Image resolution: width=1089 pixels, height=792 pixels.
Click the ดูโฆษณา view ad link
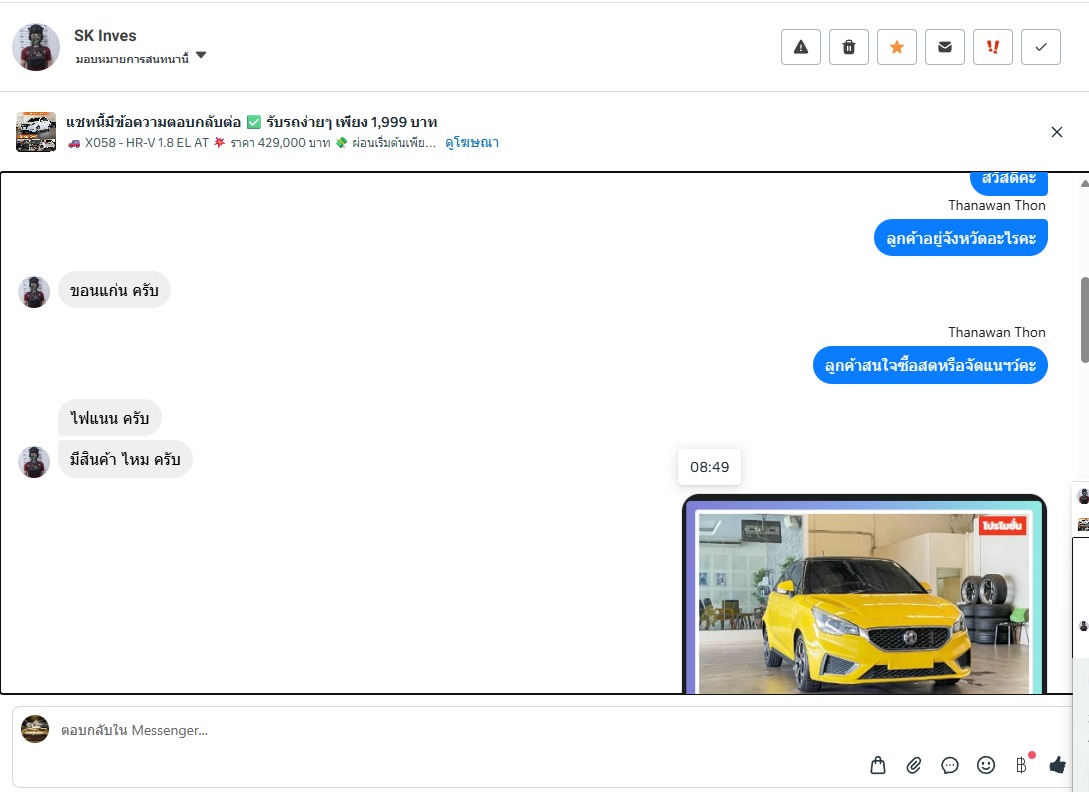[472, 143]
